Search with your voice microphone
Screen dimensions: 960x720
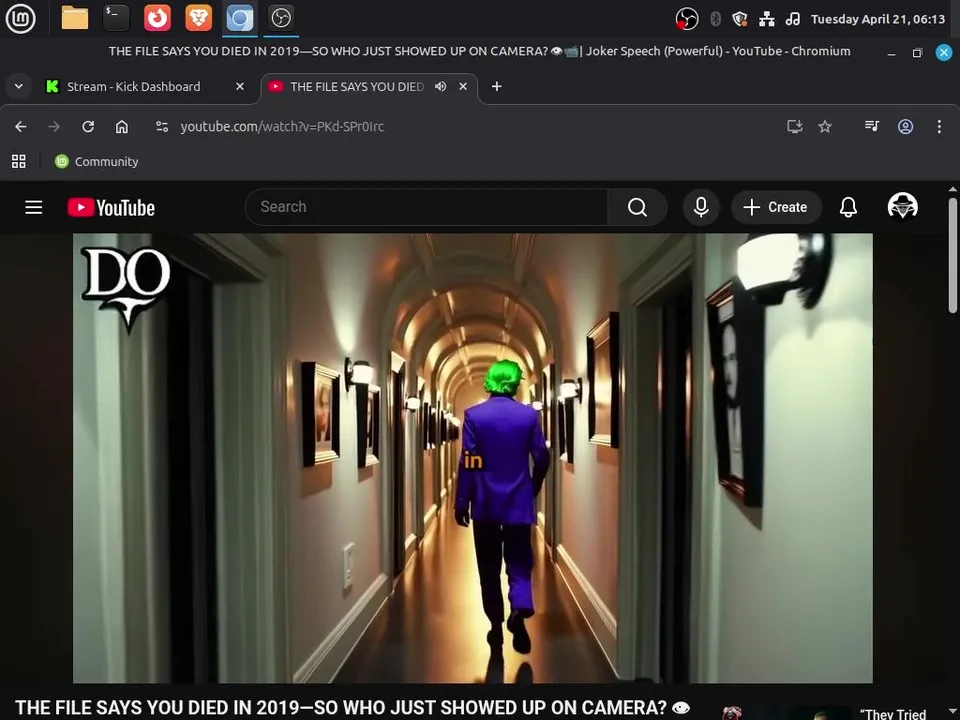pyautogui.click(x=701, y=207)
